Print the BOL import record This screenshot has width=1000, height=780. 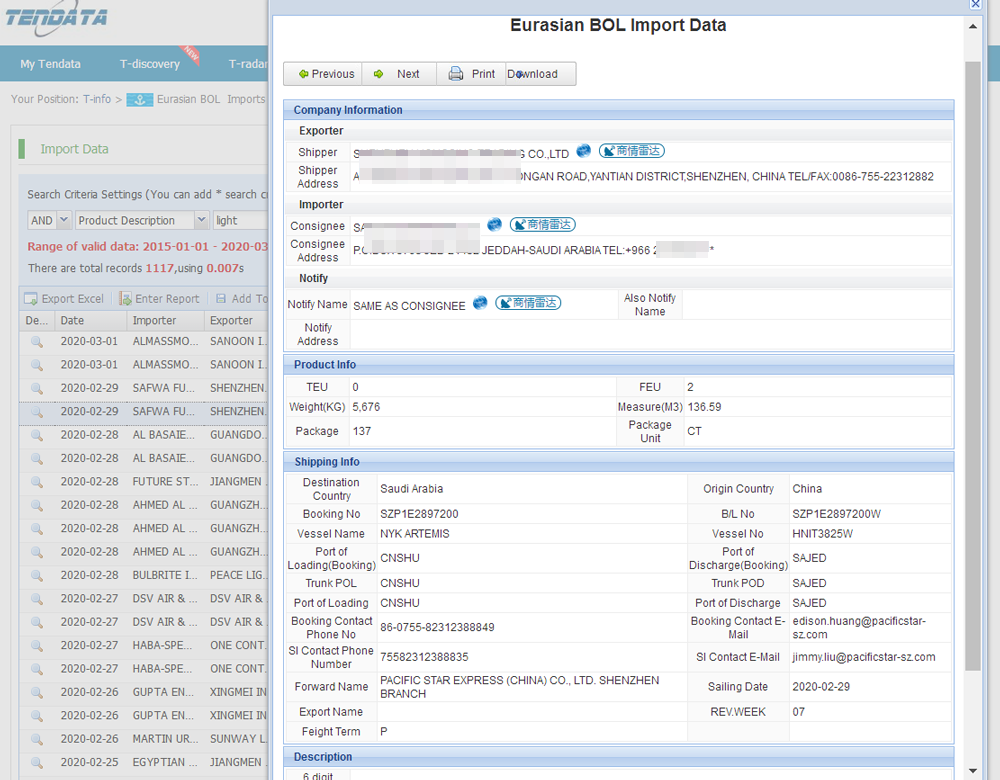click(x=472, y=74)
